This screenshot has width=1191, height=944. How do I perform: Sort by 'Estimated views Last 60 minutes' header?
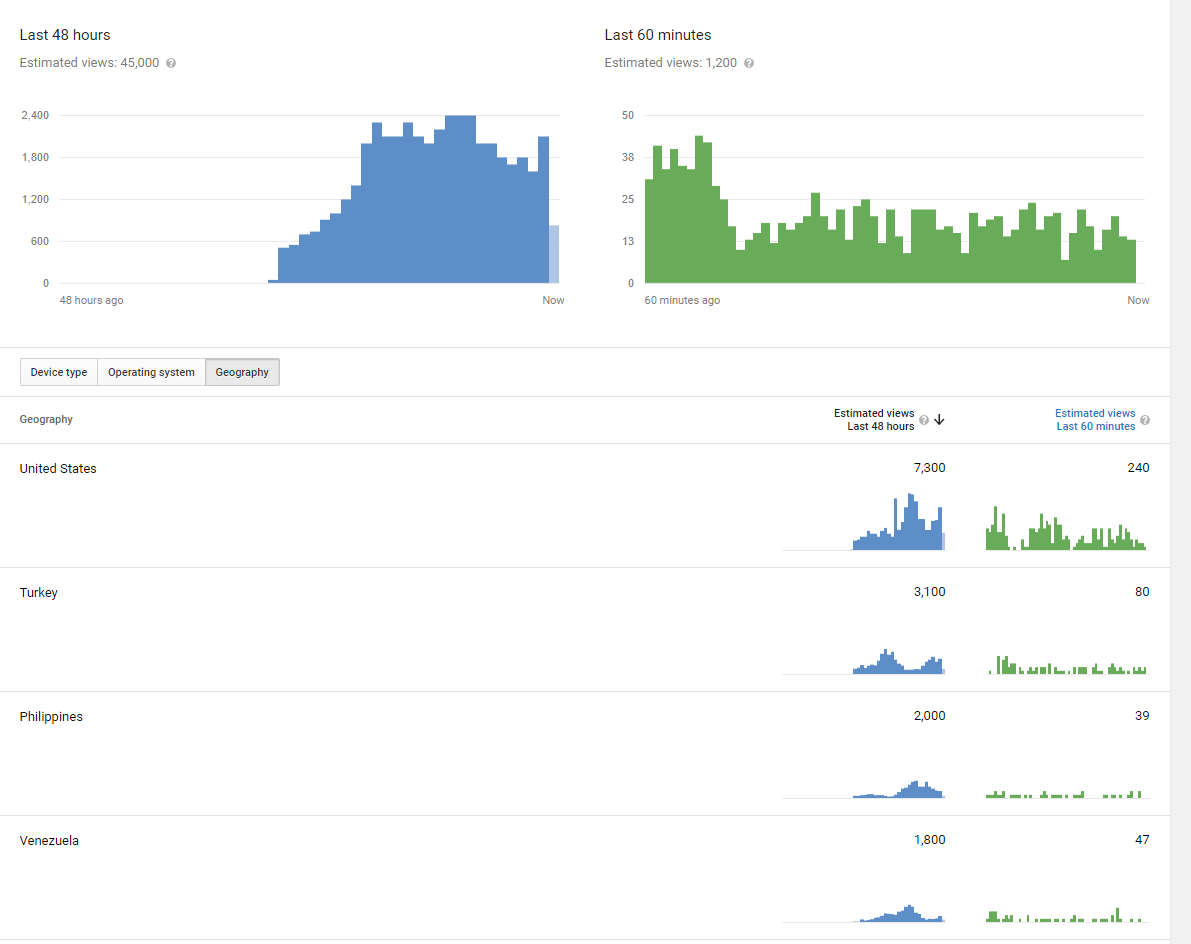click(x=1095, y=420)
